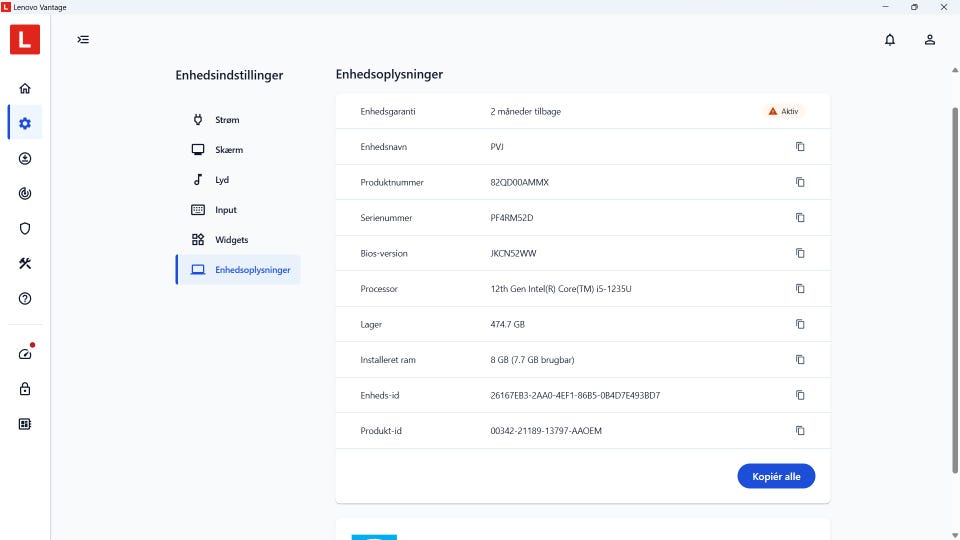Screen dimensions: 960x540
Task: Click the Enhedsindstillinger heading
Action: [229, 75]
